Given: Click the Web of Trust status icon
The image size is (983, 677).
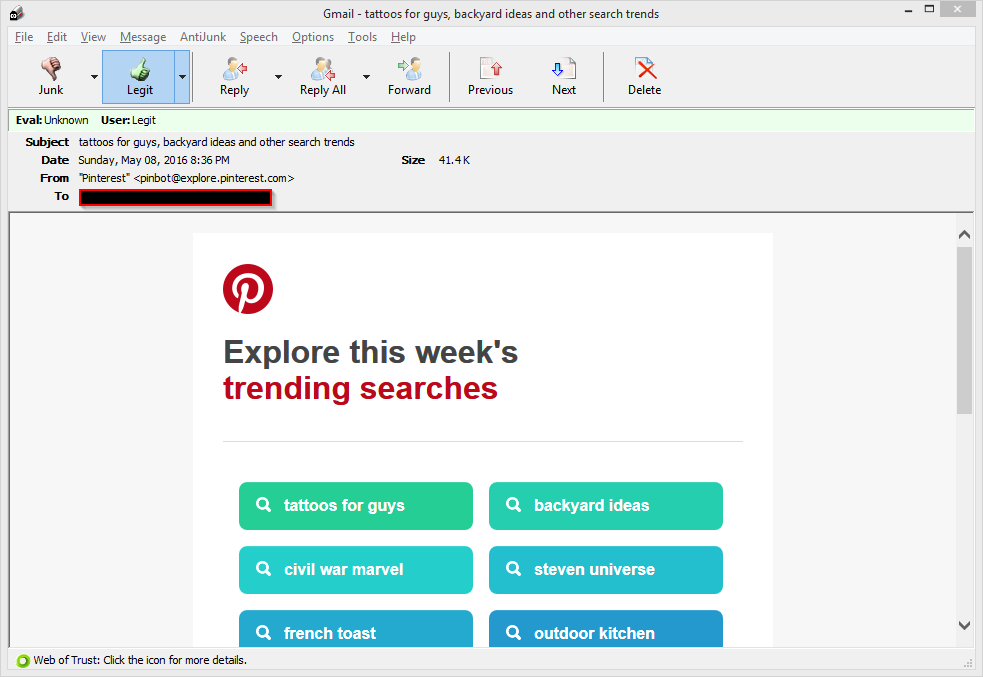Looking at the screenshot, I should (x=23, y=661).
